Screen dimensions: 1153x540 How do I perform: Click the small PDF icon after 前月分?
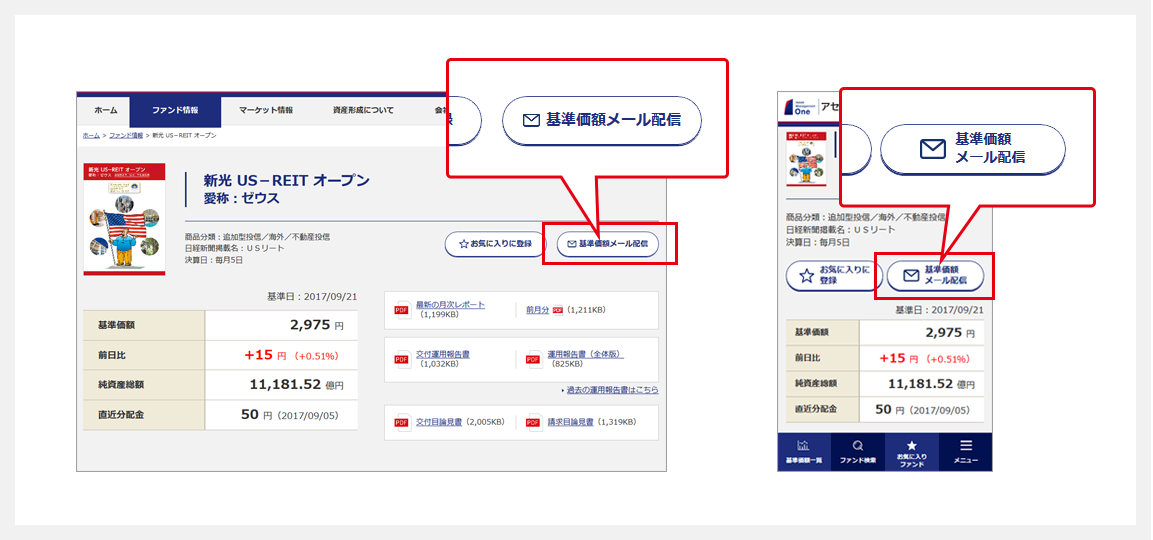(557, 310)
